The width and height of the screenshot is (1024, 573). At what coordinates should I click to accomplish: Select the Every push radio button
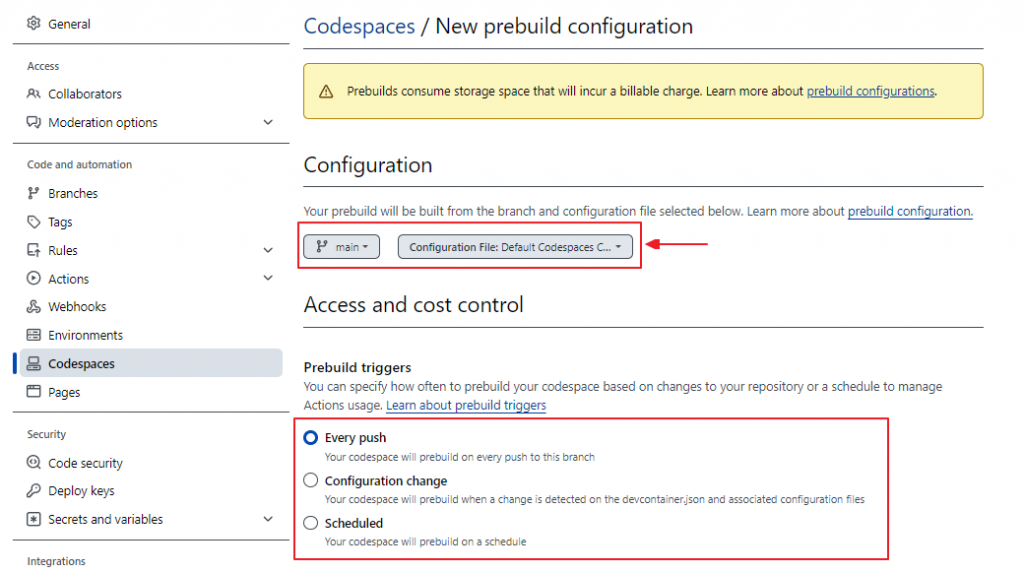coord(311,438)
